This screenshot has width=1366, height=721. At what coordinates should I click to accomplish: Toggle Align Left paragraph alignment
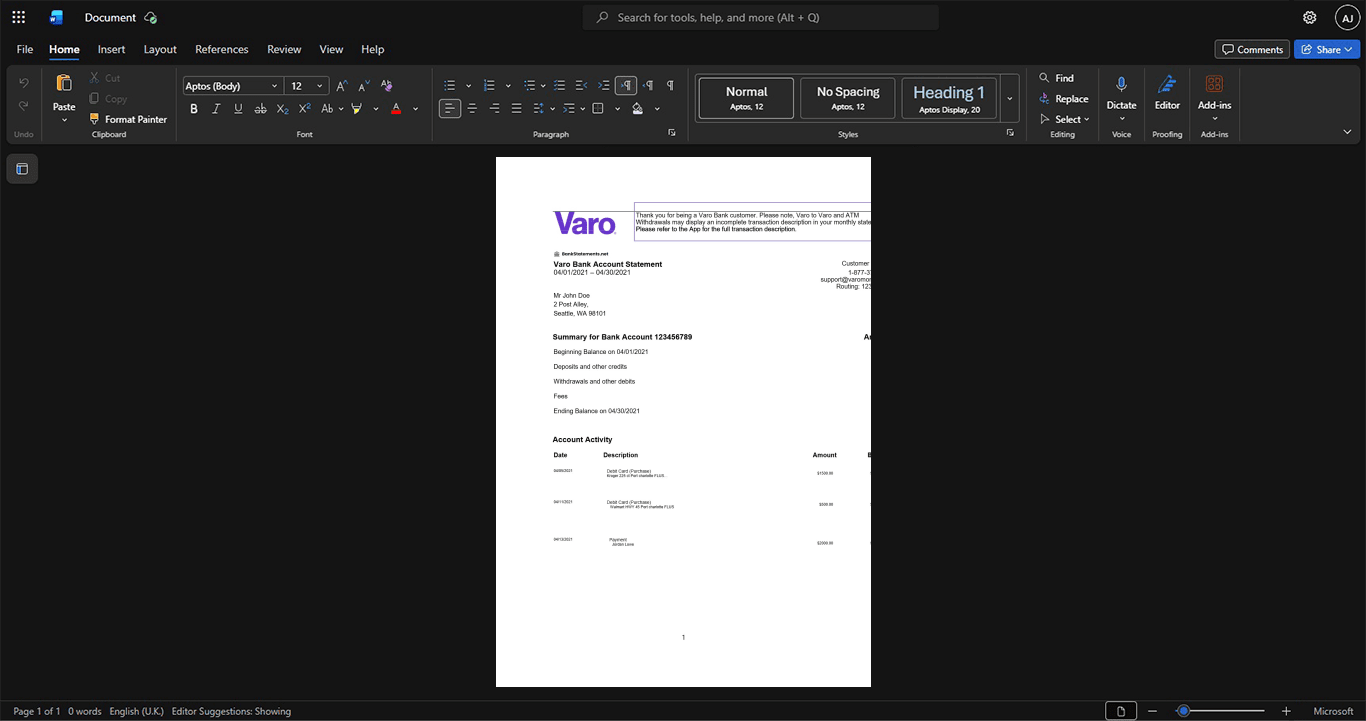tap(450, 108)
